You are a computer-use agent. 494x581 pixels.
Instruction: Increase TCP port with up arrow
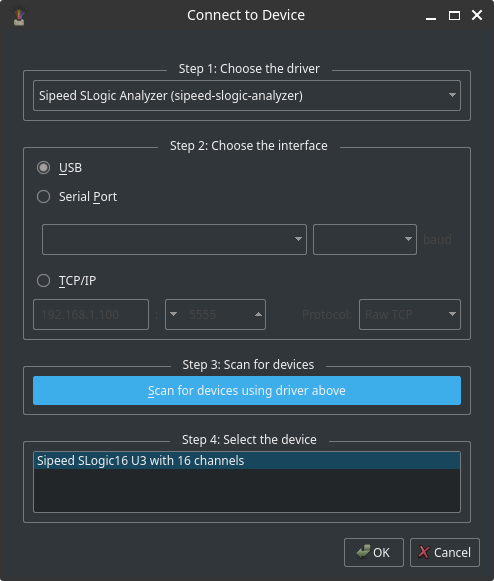[258, 315]
